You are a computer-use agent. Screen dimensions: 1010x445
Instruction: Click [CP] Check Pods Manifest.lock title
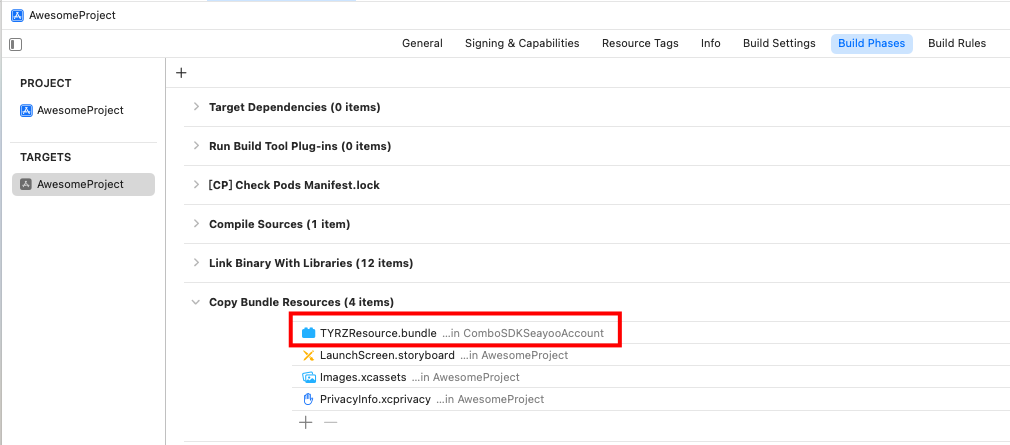(x=294, y=185)
